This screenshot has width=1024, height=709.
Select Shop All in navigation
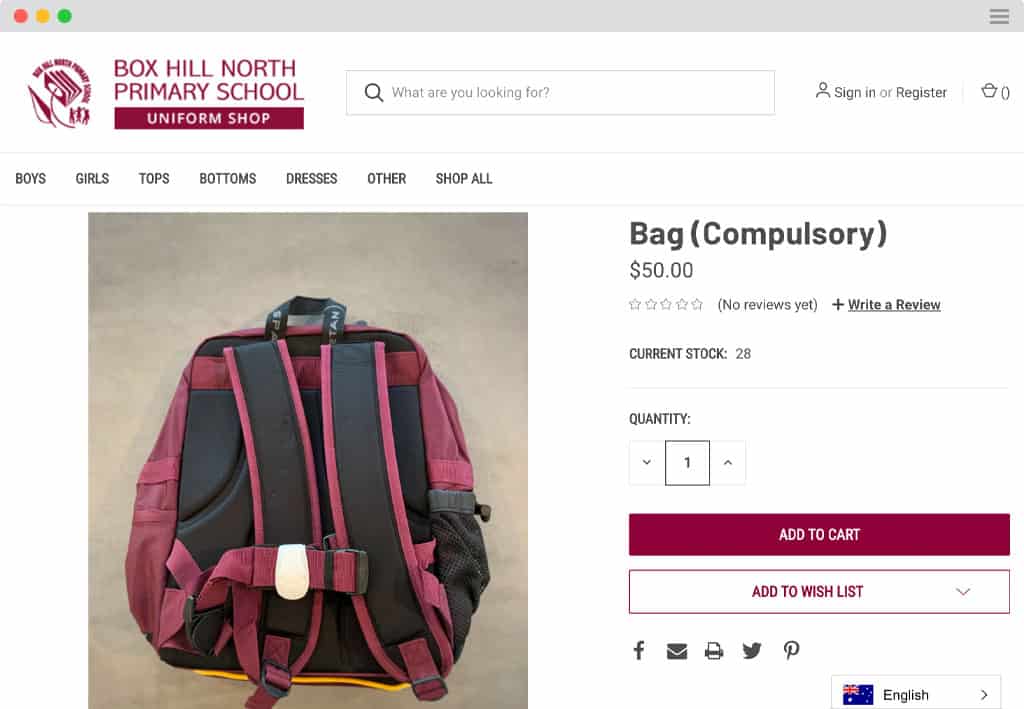(x=464, y=178)
